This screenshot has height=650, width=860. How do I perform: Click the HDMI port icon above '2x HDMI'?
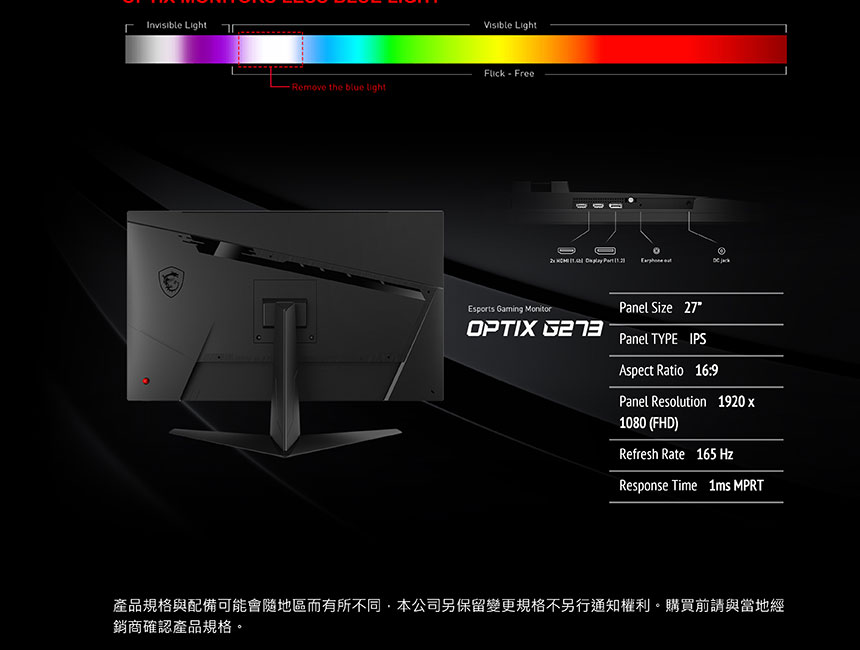[x=567, y=251]
